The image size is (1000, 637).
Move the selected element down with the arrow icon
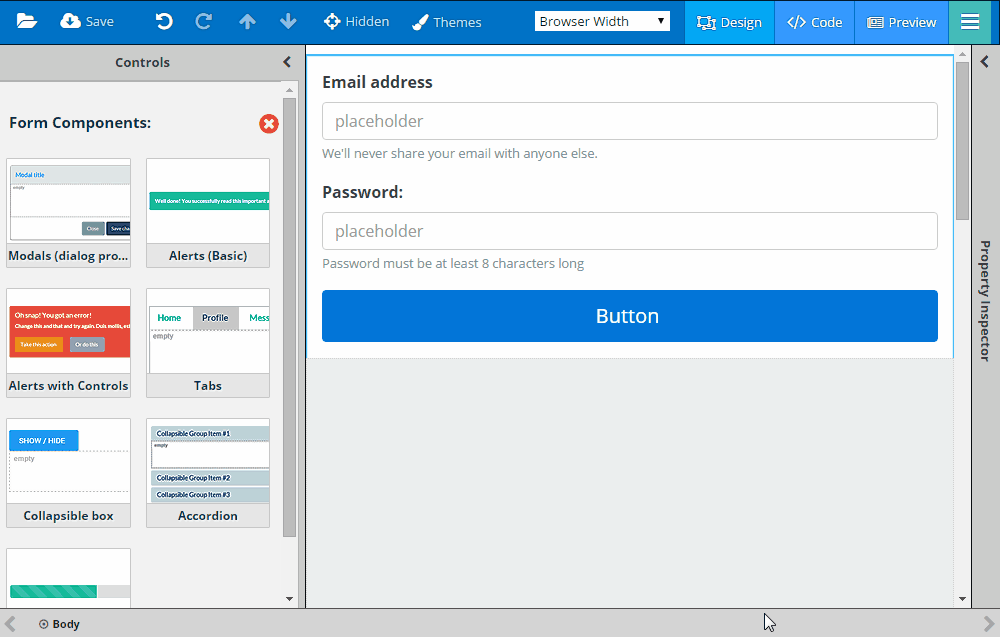pos(288,20)
